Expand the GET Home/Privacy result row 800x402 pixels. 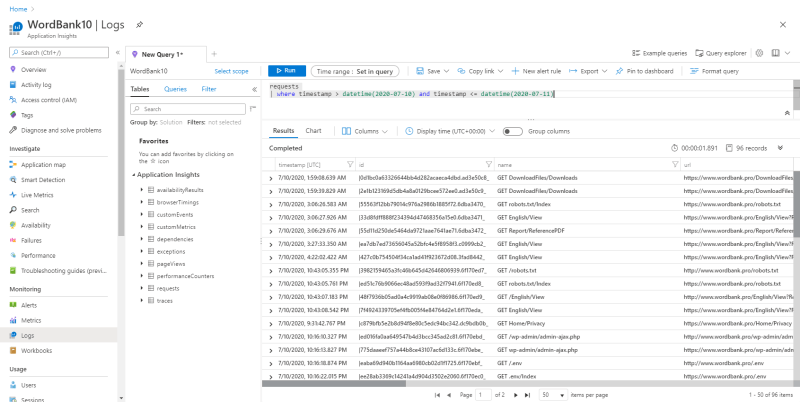tap(270, 323)
